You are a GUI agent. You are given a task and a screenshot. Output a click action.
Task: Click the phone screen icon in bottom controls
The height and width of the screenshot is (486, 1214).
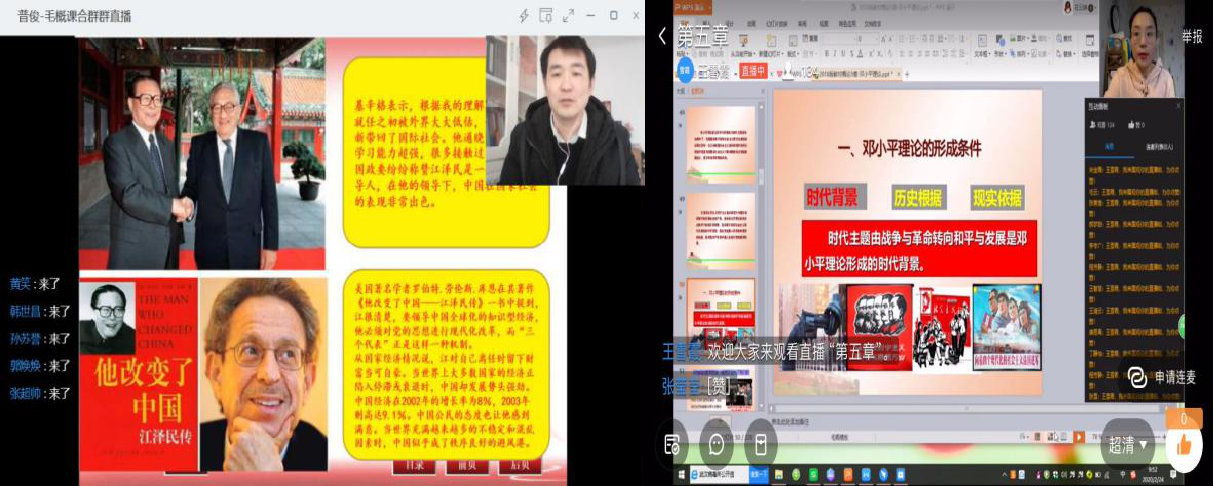(760, 444)
